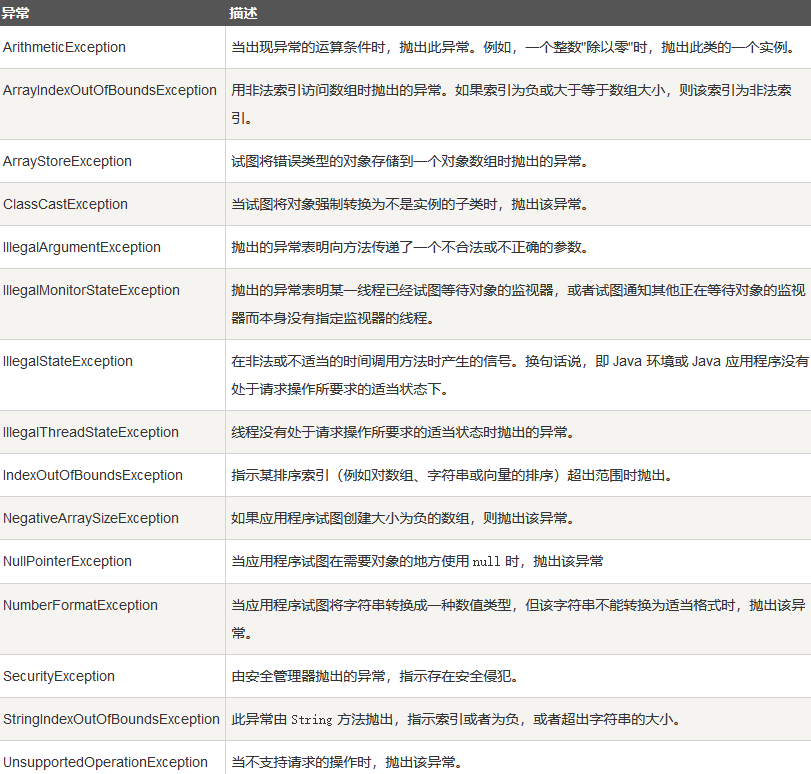Image resolution: width=811 pixels, height=774 pixels.
Task: Click the null keyword in NullPointerException description
Action: 485,562
